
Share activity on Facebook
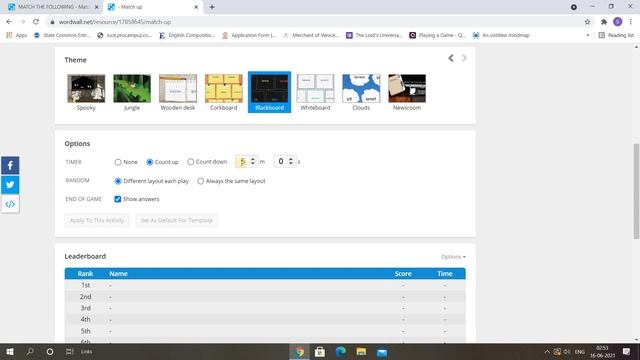click(x=10, y=165)
